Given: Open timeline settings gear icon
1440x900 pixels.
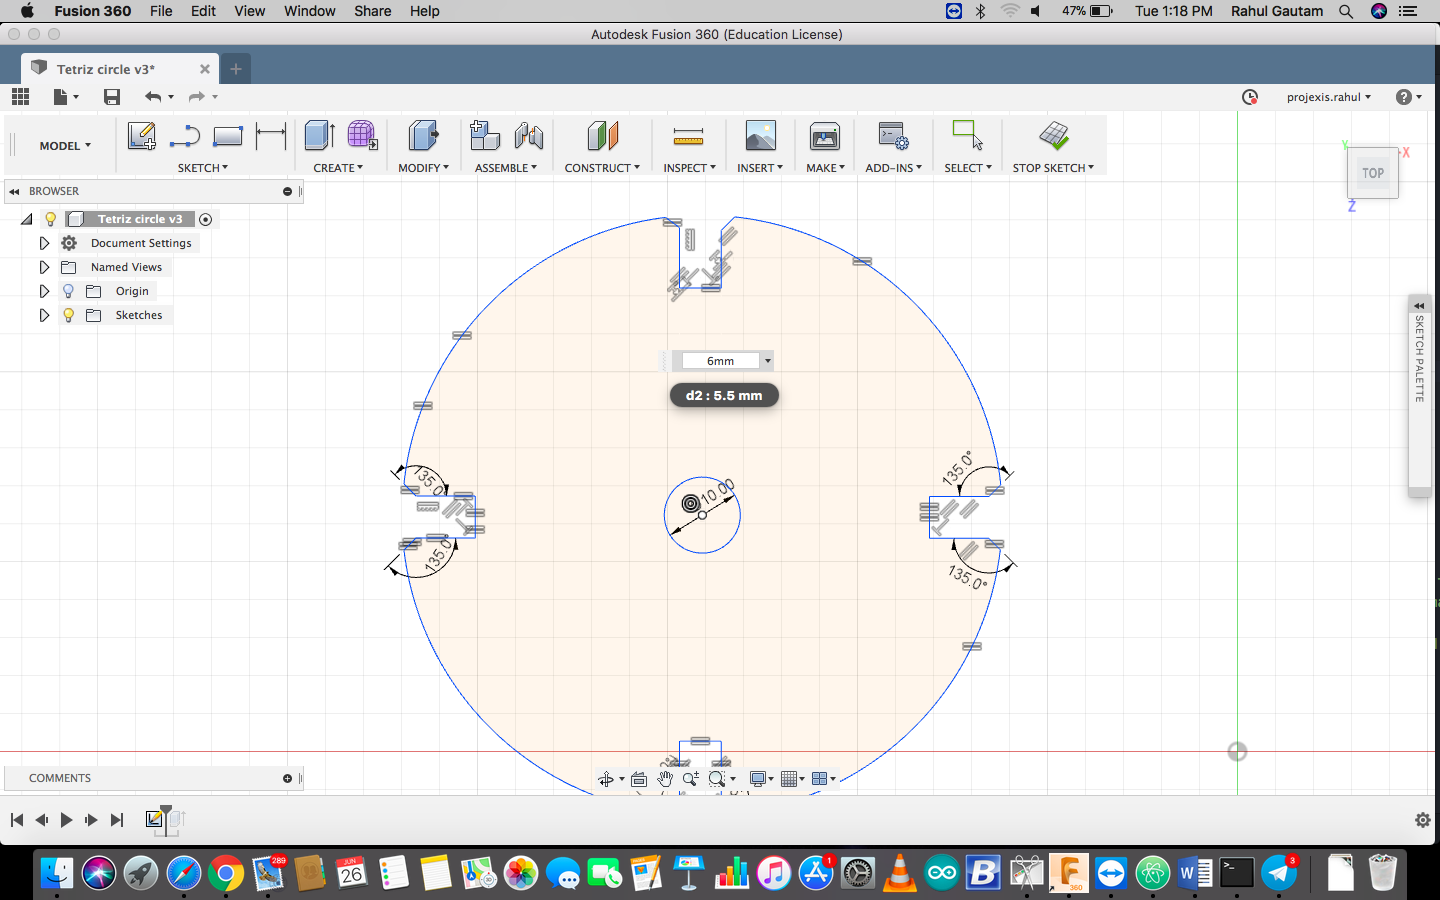Looking at the screenshot, I should point(1423,820).
